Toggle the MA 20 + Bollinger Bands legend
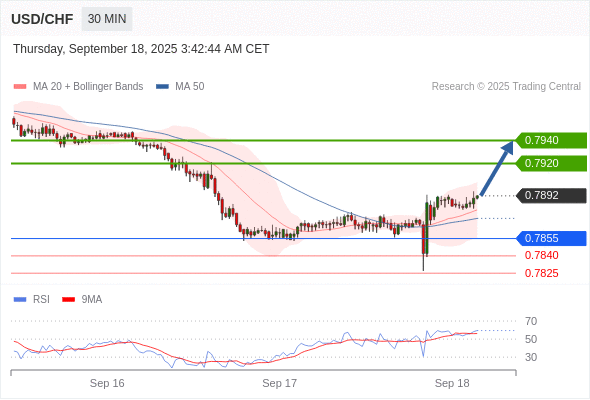Screen dimensions: 590x400 88,87
